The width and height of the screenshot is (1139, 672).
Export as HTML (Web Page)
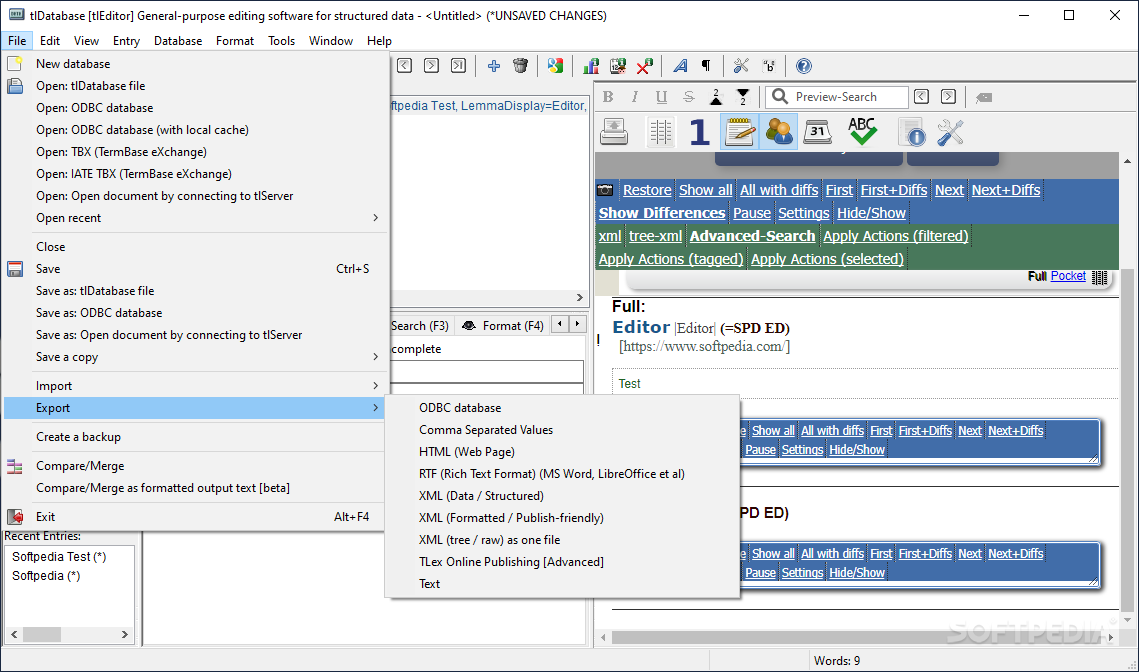562,452
